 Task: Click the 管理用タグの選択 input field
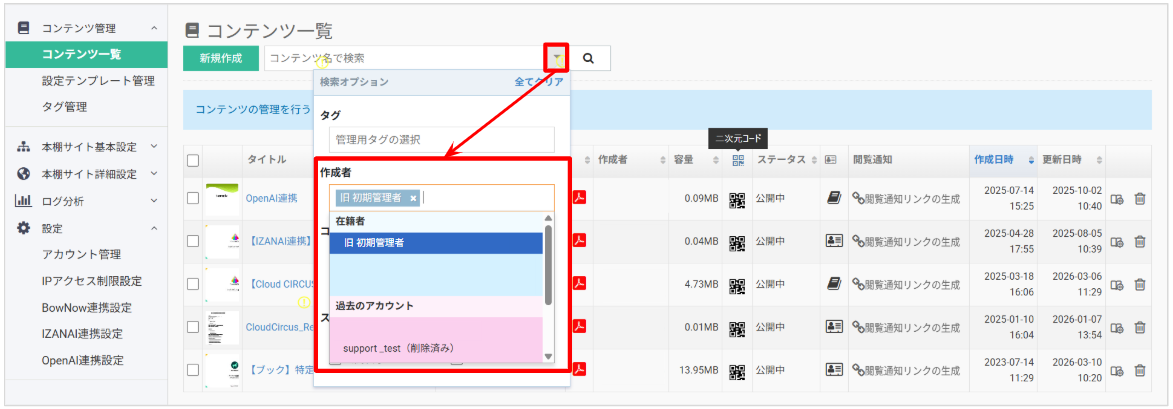point(441,140)
